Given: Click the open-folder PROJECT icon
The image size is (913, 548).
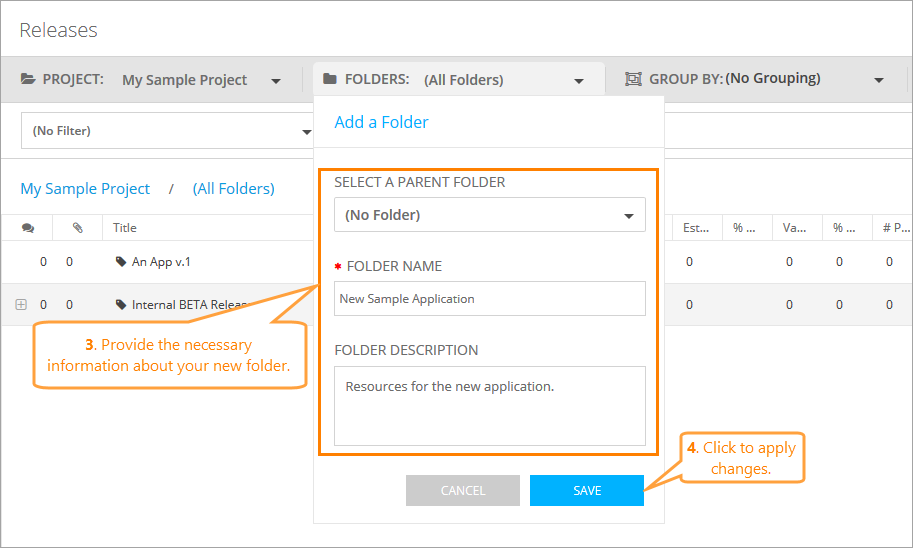Looking at the screenshot, I should (x=28, y=79).
